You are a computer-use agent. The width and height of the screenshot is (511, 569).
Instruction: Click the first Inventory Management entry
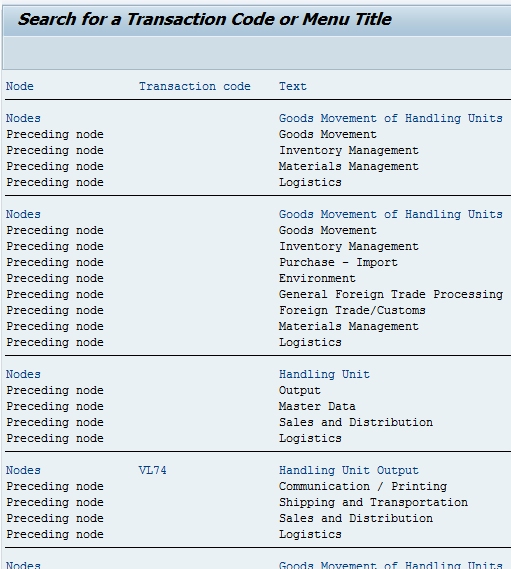[x=348, y=150]
